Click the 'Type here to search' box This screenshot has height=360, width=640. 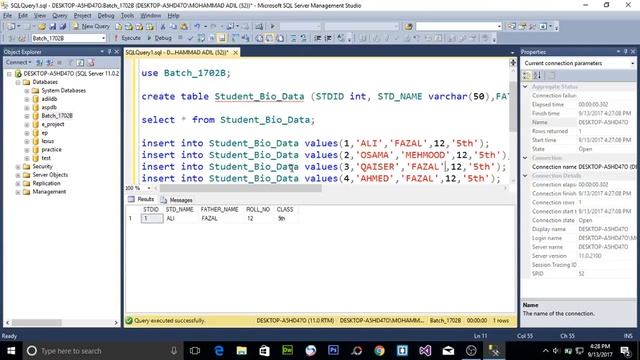[102, 351]
